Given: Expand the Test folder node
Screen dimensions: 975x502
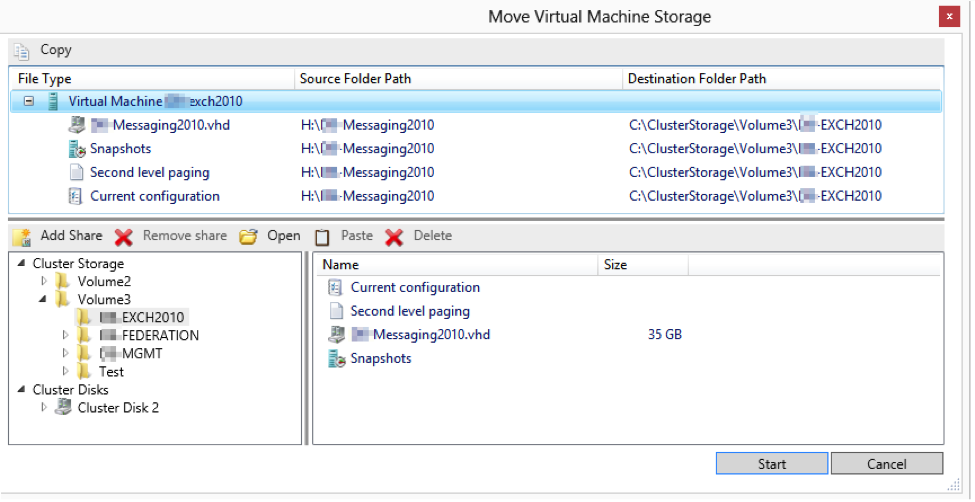Looking at the screenshot, I should tap(65, 371).
